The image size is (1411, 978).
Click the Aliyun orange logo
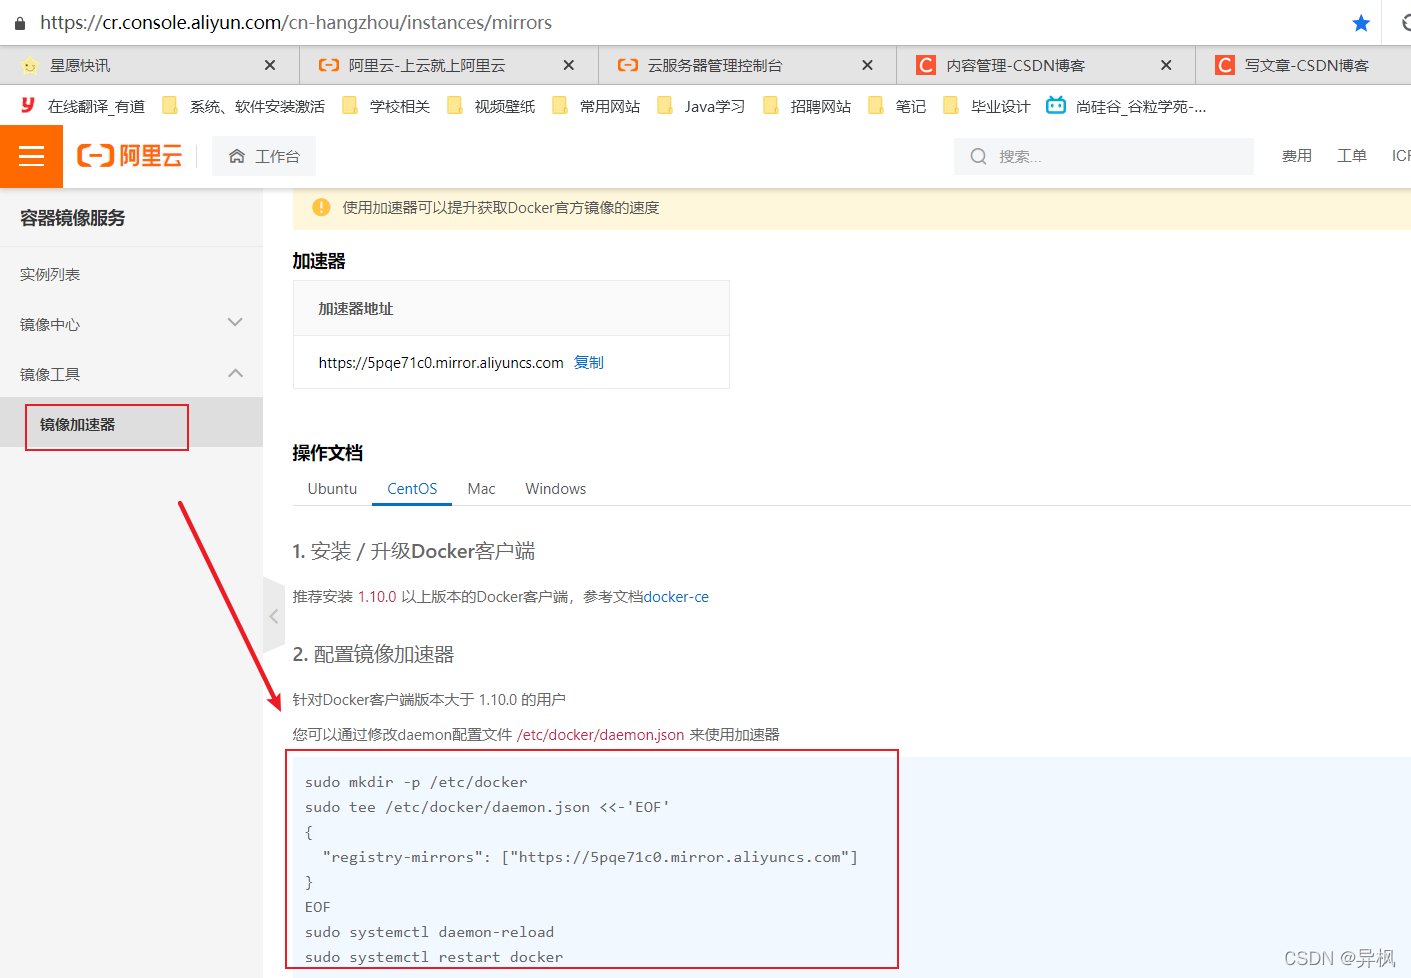(129, 156)
